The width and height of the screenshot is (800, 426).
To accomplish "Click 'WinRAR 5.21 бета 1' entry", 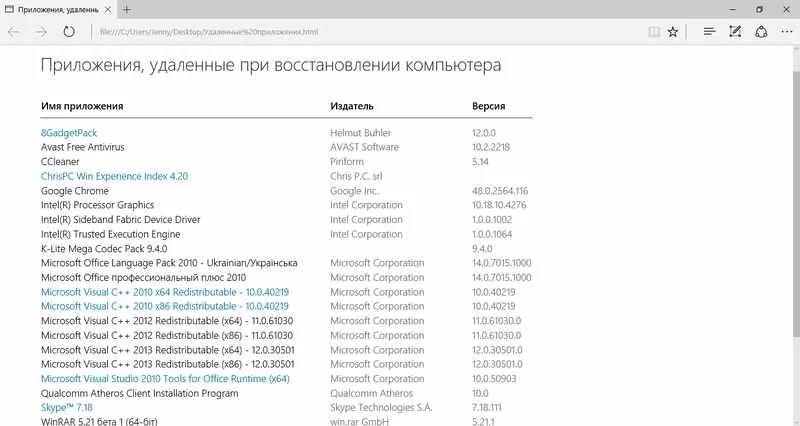I will click(99, 421).
